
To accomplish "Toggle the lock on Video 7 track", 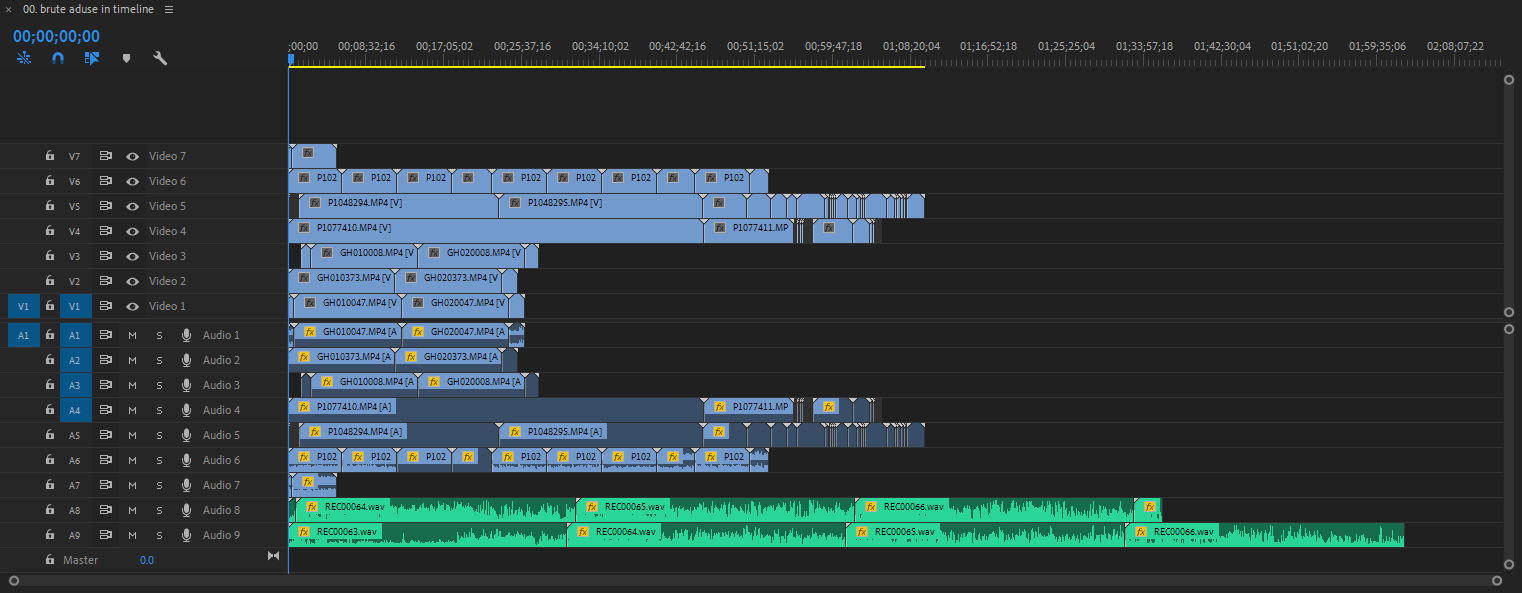I will (49, 156).
